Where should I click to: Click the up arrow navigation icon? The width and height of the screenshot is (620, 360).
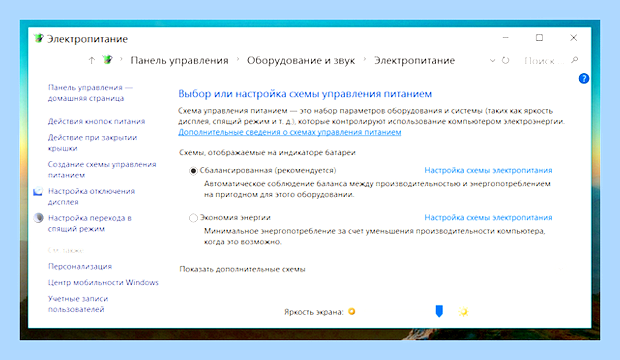pyautogui.click(x=91, y=61)
